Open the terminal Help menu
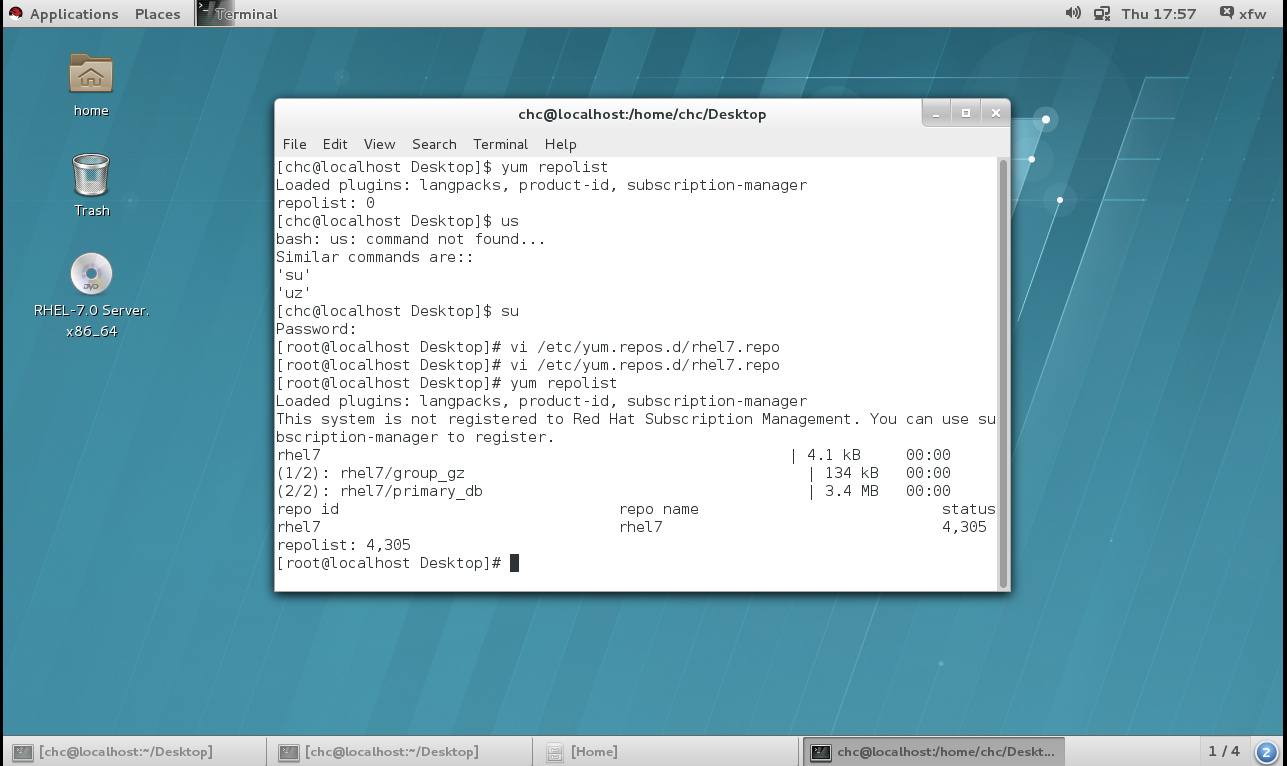This screenshot has height=766, width=1287. pos(560,144)
